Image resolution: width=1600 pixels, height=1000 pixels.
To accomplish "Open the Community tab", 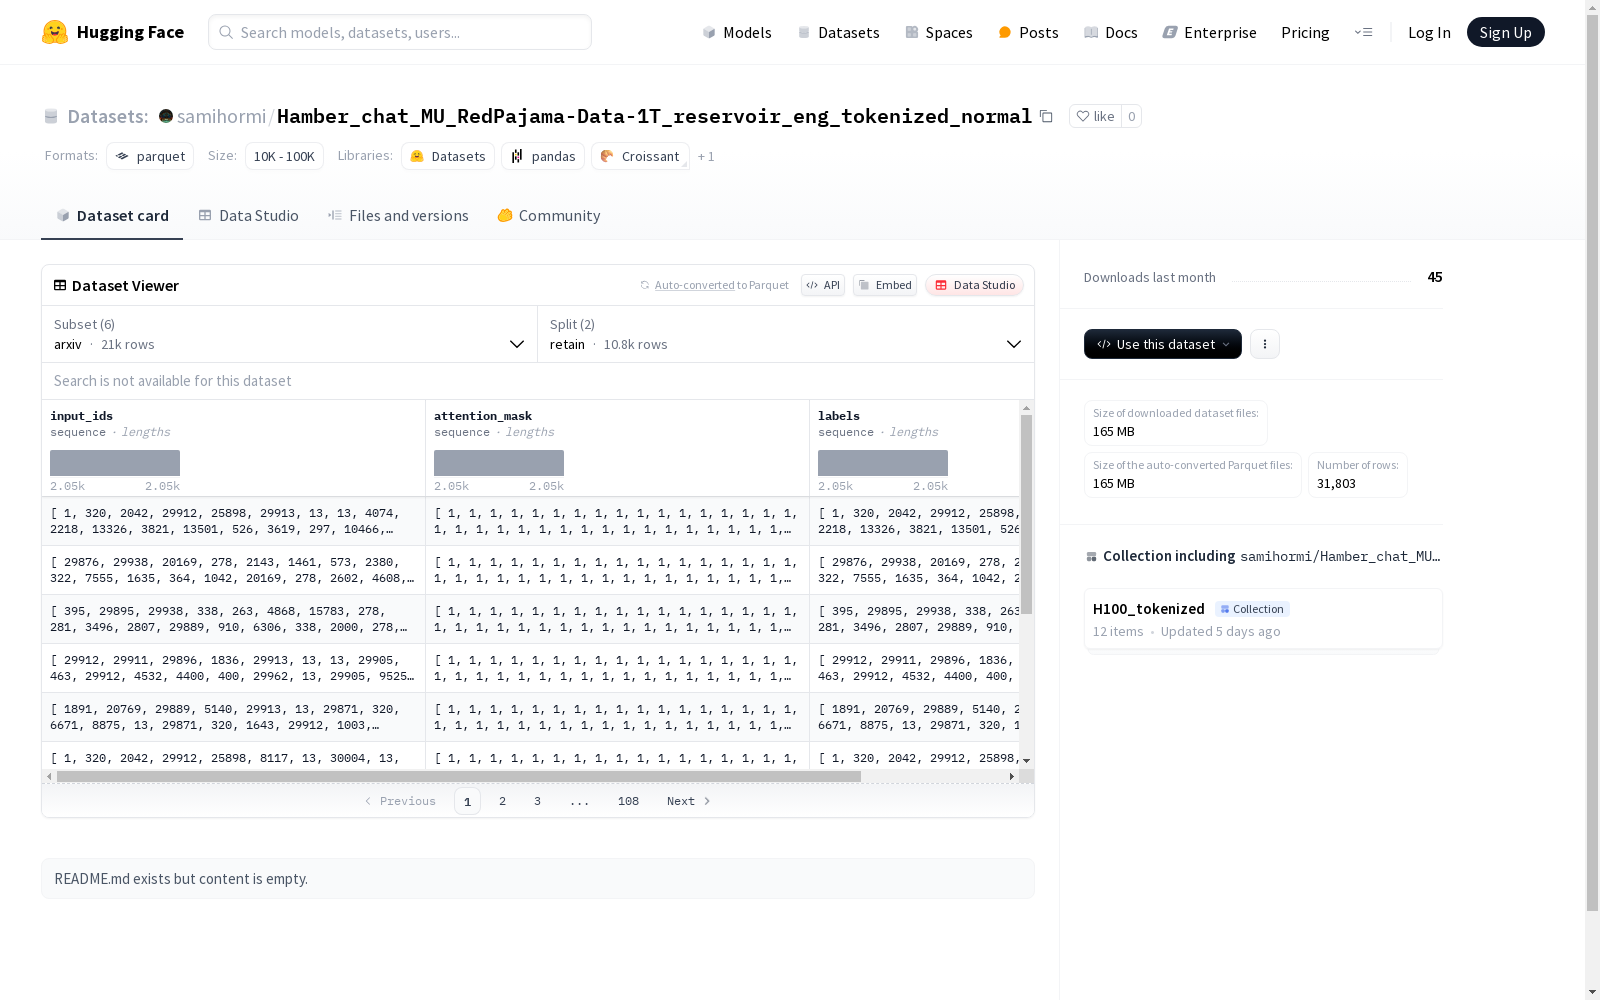I will tap(548, 215).
